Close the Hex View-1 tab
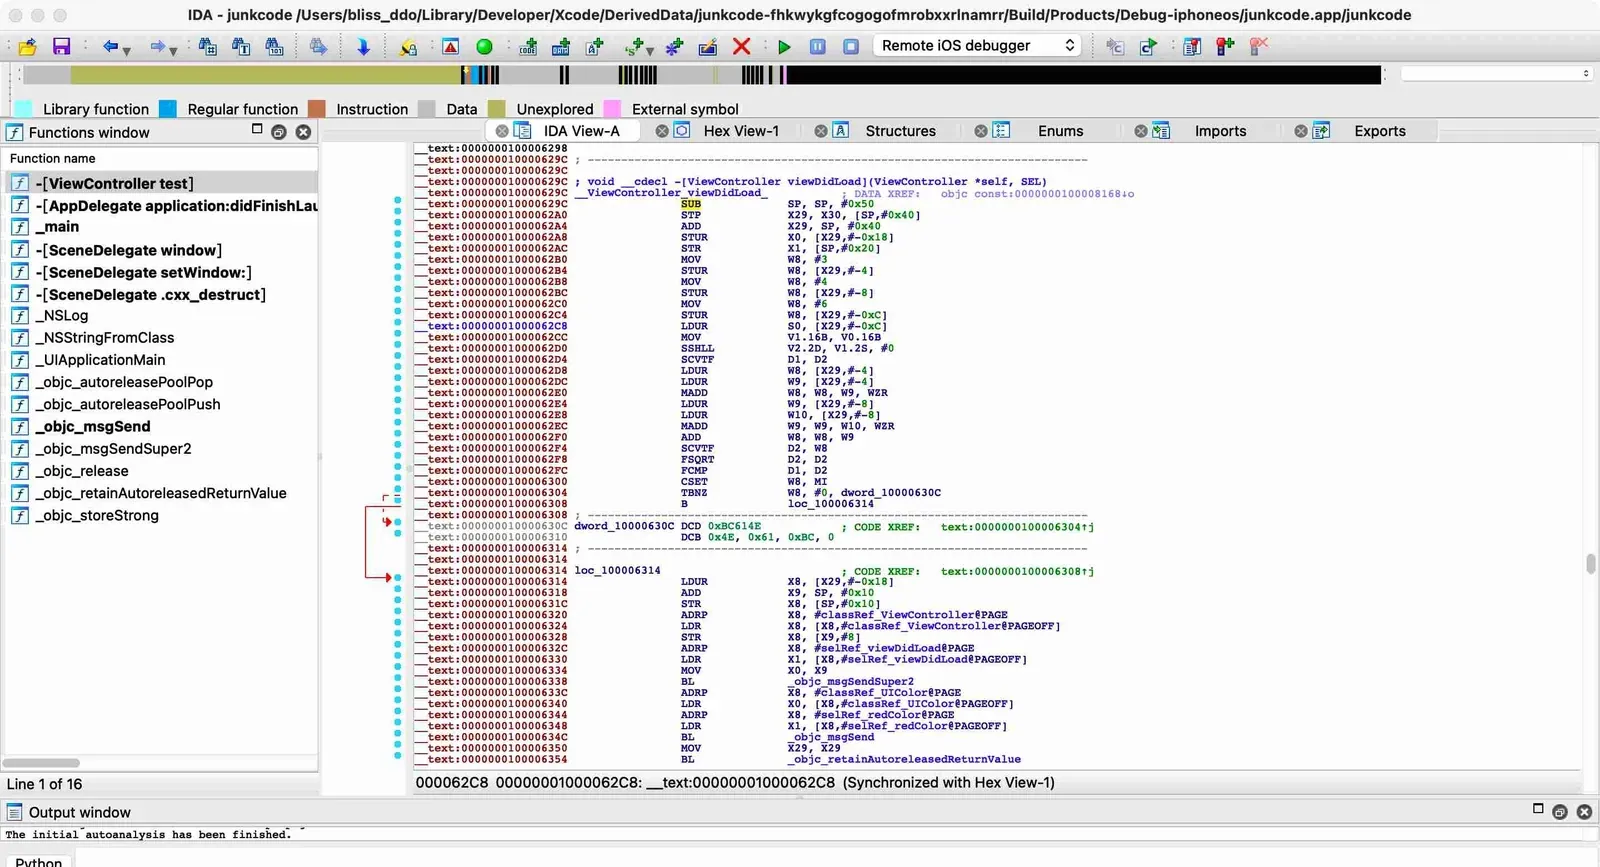This screenshot has width=1600, height=867. 662,131
